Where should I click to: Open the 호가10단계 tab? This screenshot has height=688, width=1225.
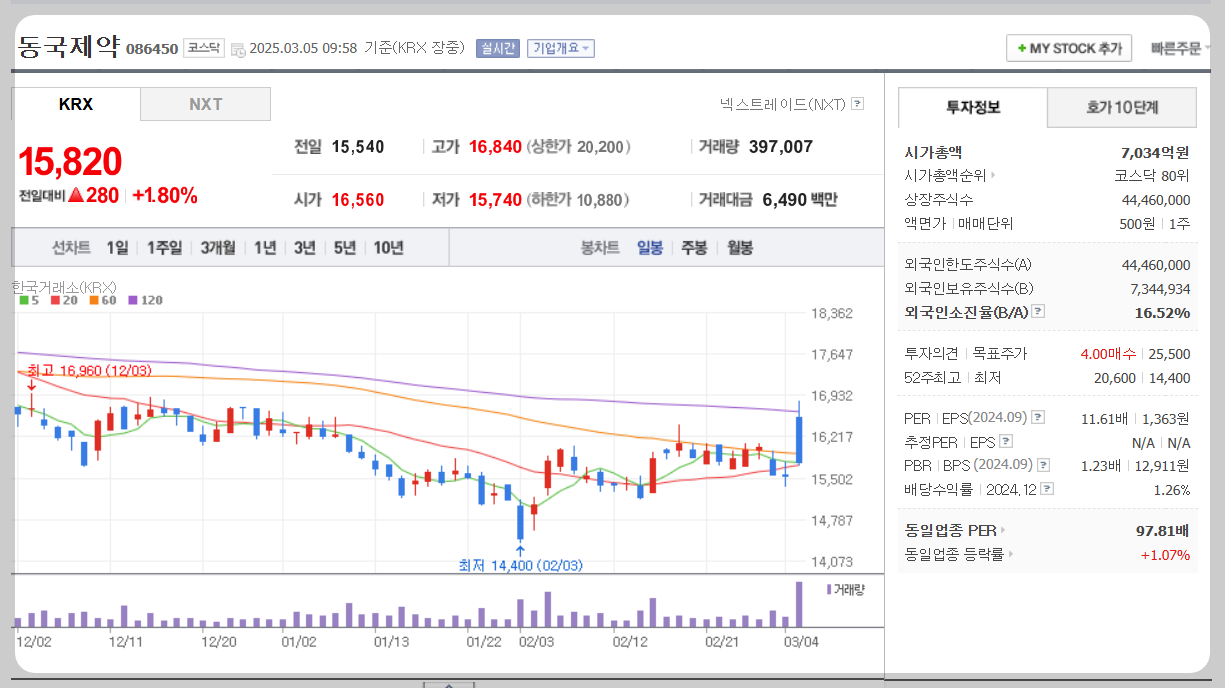point(1122,107)
